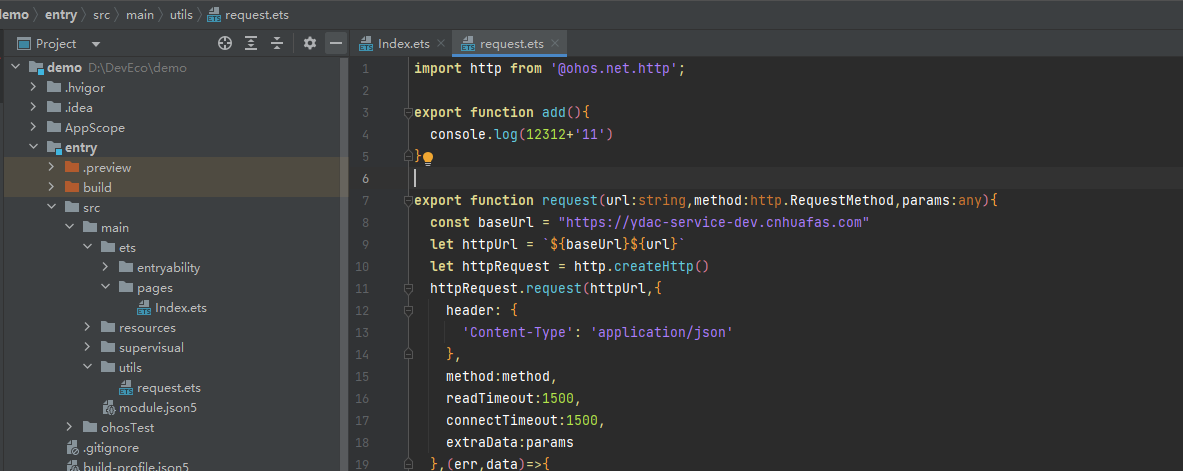Viewport: 1183px width, 471px height.
Task: Click the main breadcrumb in navigation bar
Action: pyautogui.click(x=141, y=14)
